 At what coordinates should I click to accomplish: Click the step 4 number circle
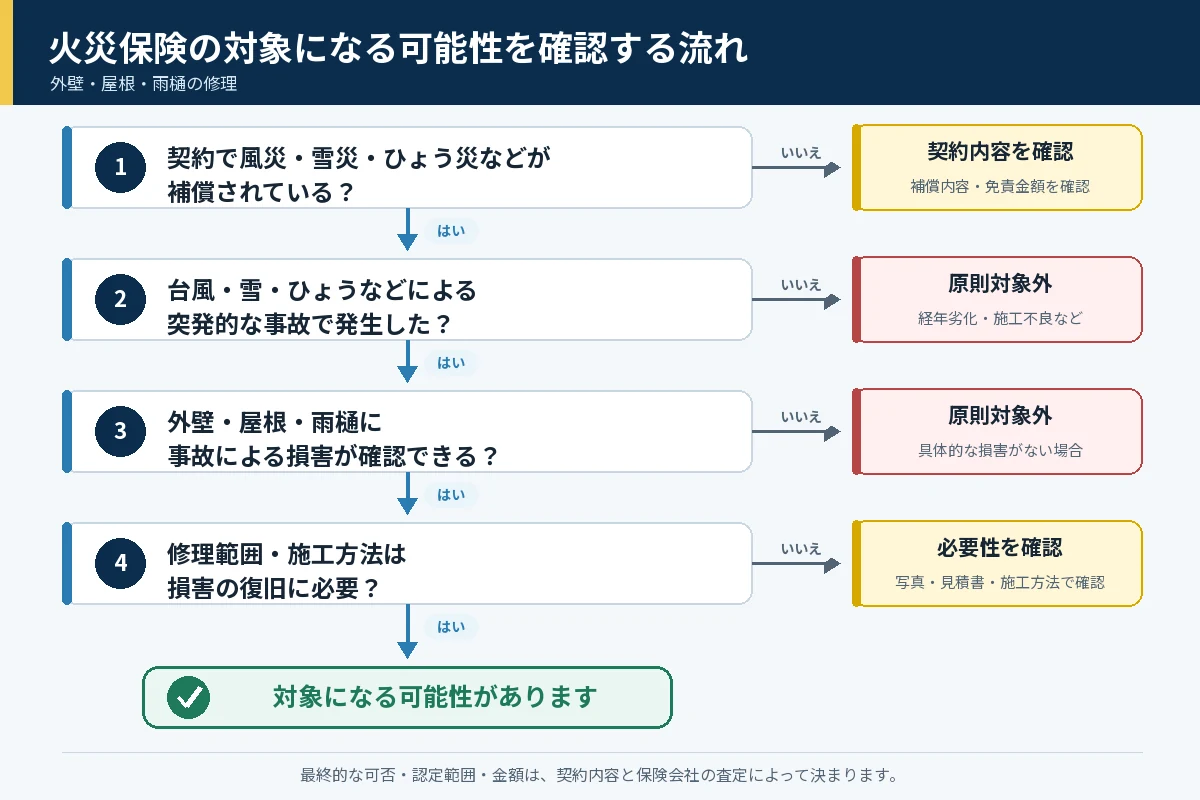point(121,563)
